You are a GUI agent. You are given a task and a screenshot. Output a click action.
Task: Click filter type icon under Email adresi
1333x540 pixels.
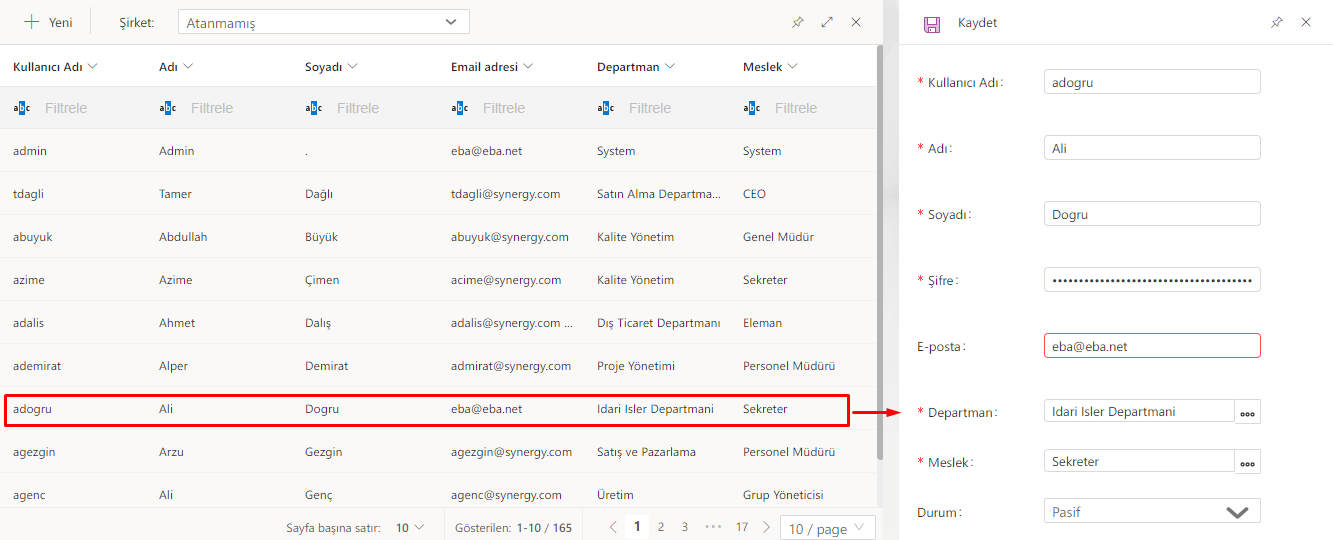460,108
